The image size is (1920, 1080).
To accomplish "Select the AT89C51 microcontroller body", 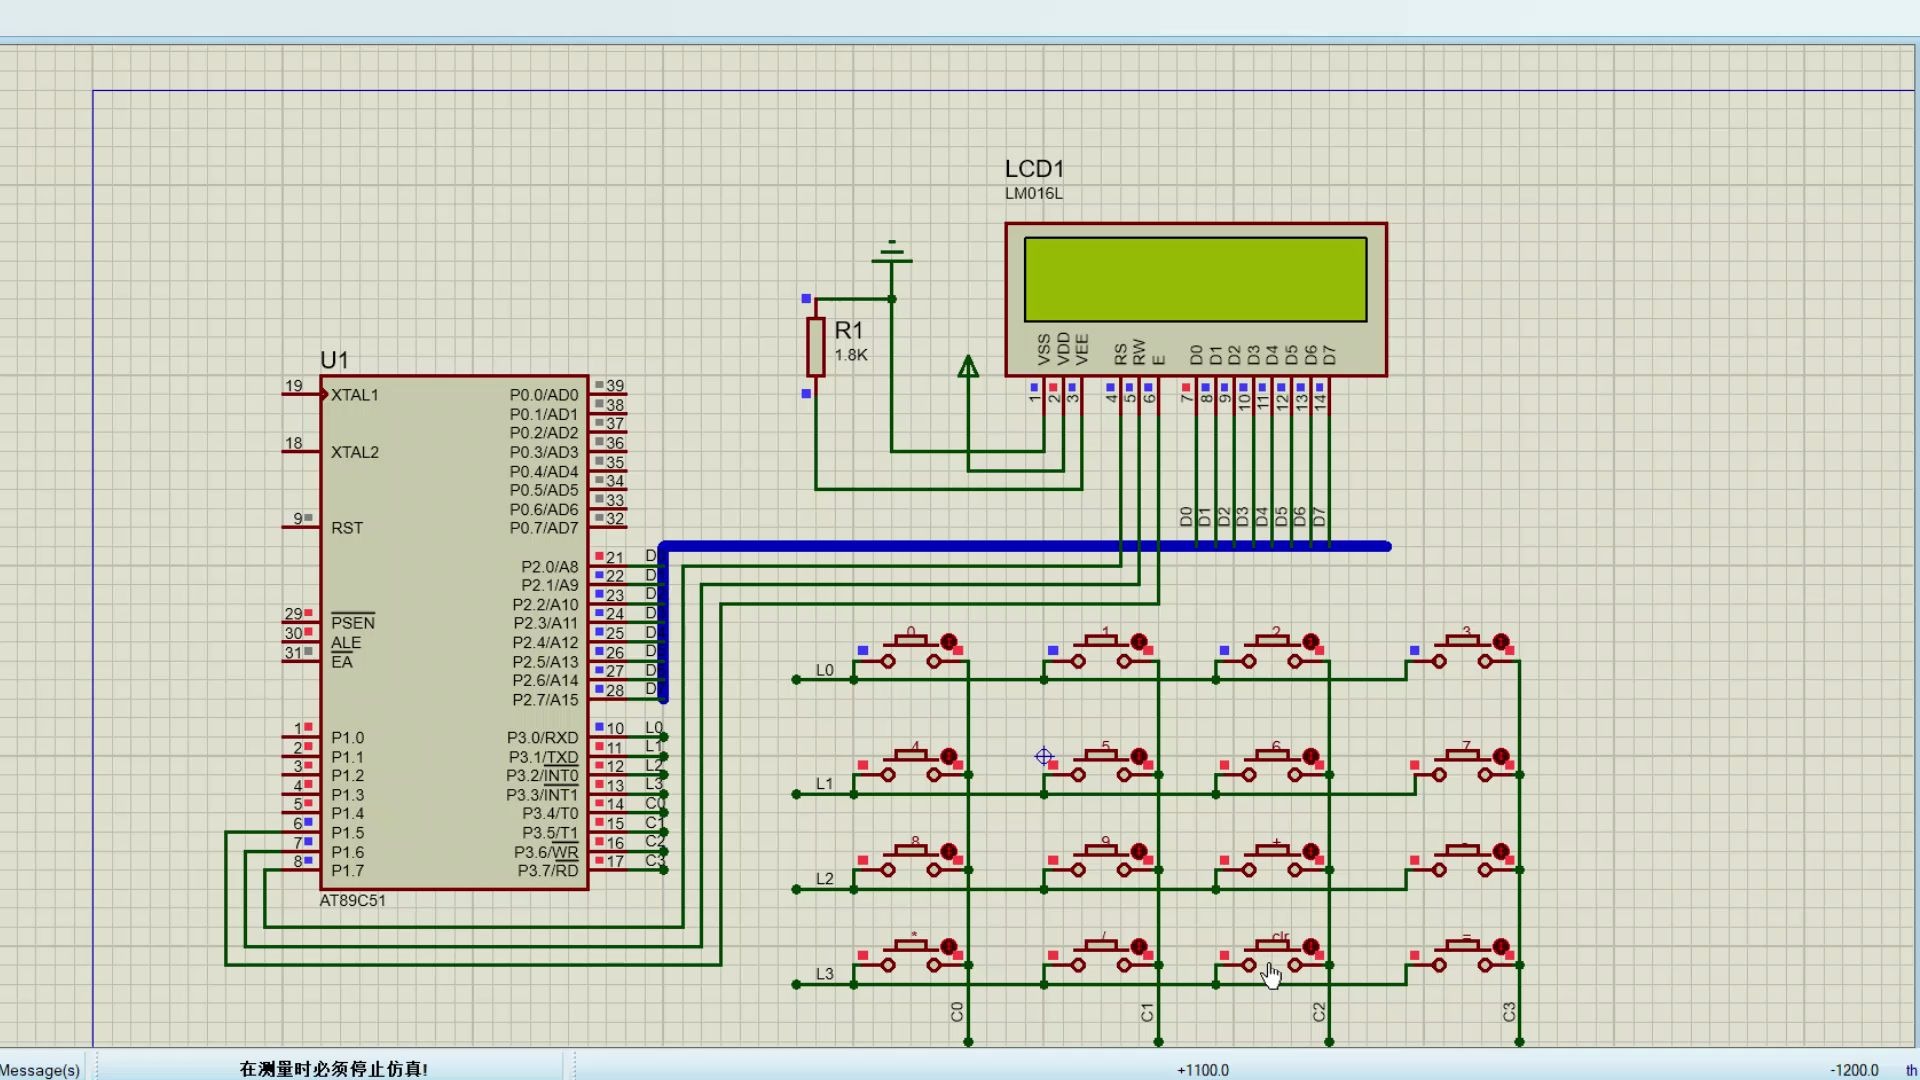I will 454,632.
